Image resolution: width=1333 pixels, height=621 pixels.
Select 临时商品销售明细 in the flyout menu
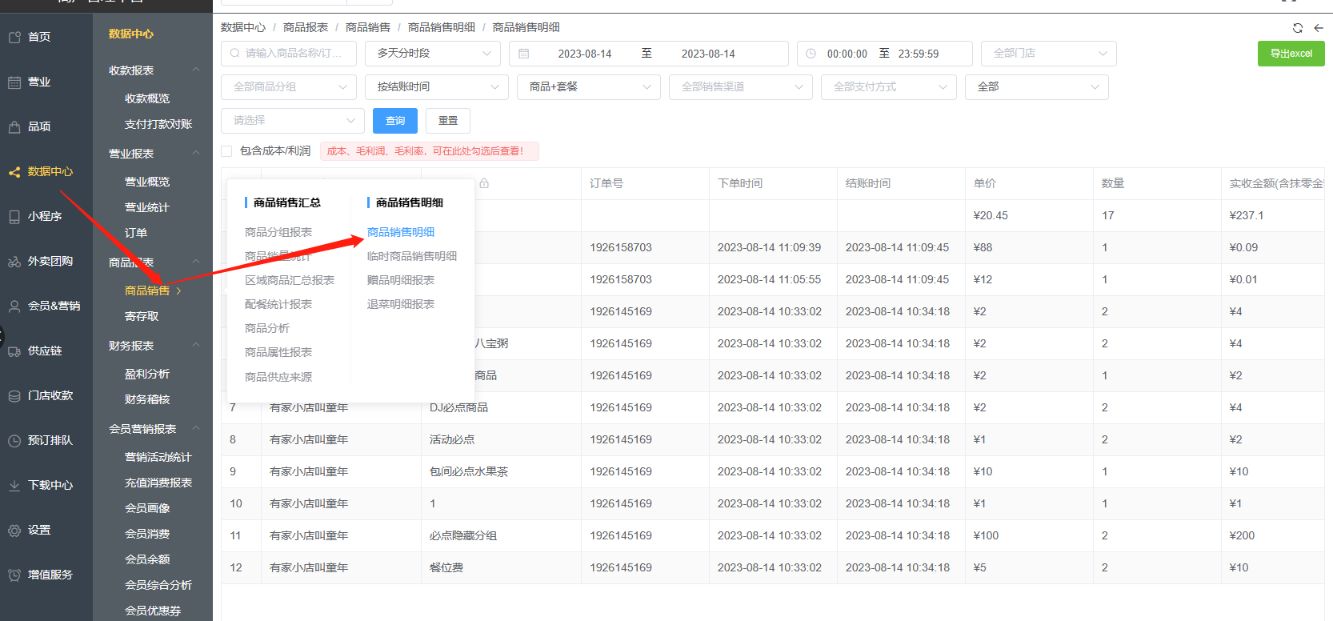pyautogui.click(x=412, y=256)
